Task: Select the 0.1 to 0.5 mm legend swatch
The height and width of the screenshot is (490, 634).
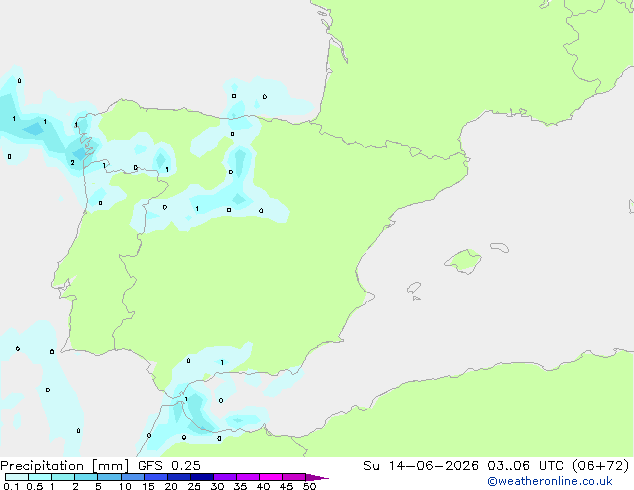Action: point(17,477)
